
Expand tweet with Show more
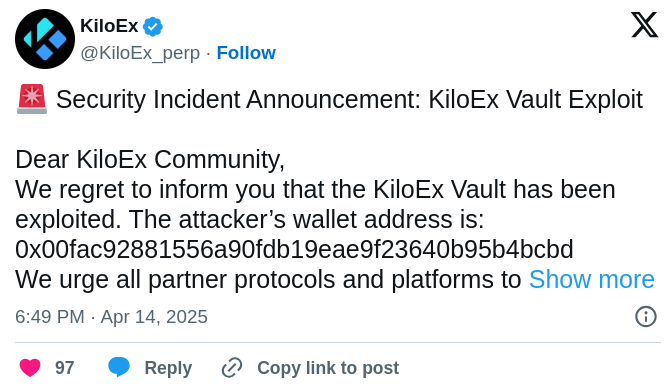point(591,280)
